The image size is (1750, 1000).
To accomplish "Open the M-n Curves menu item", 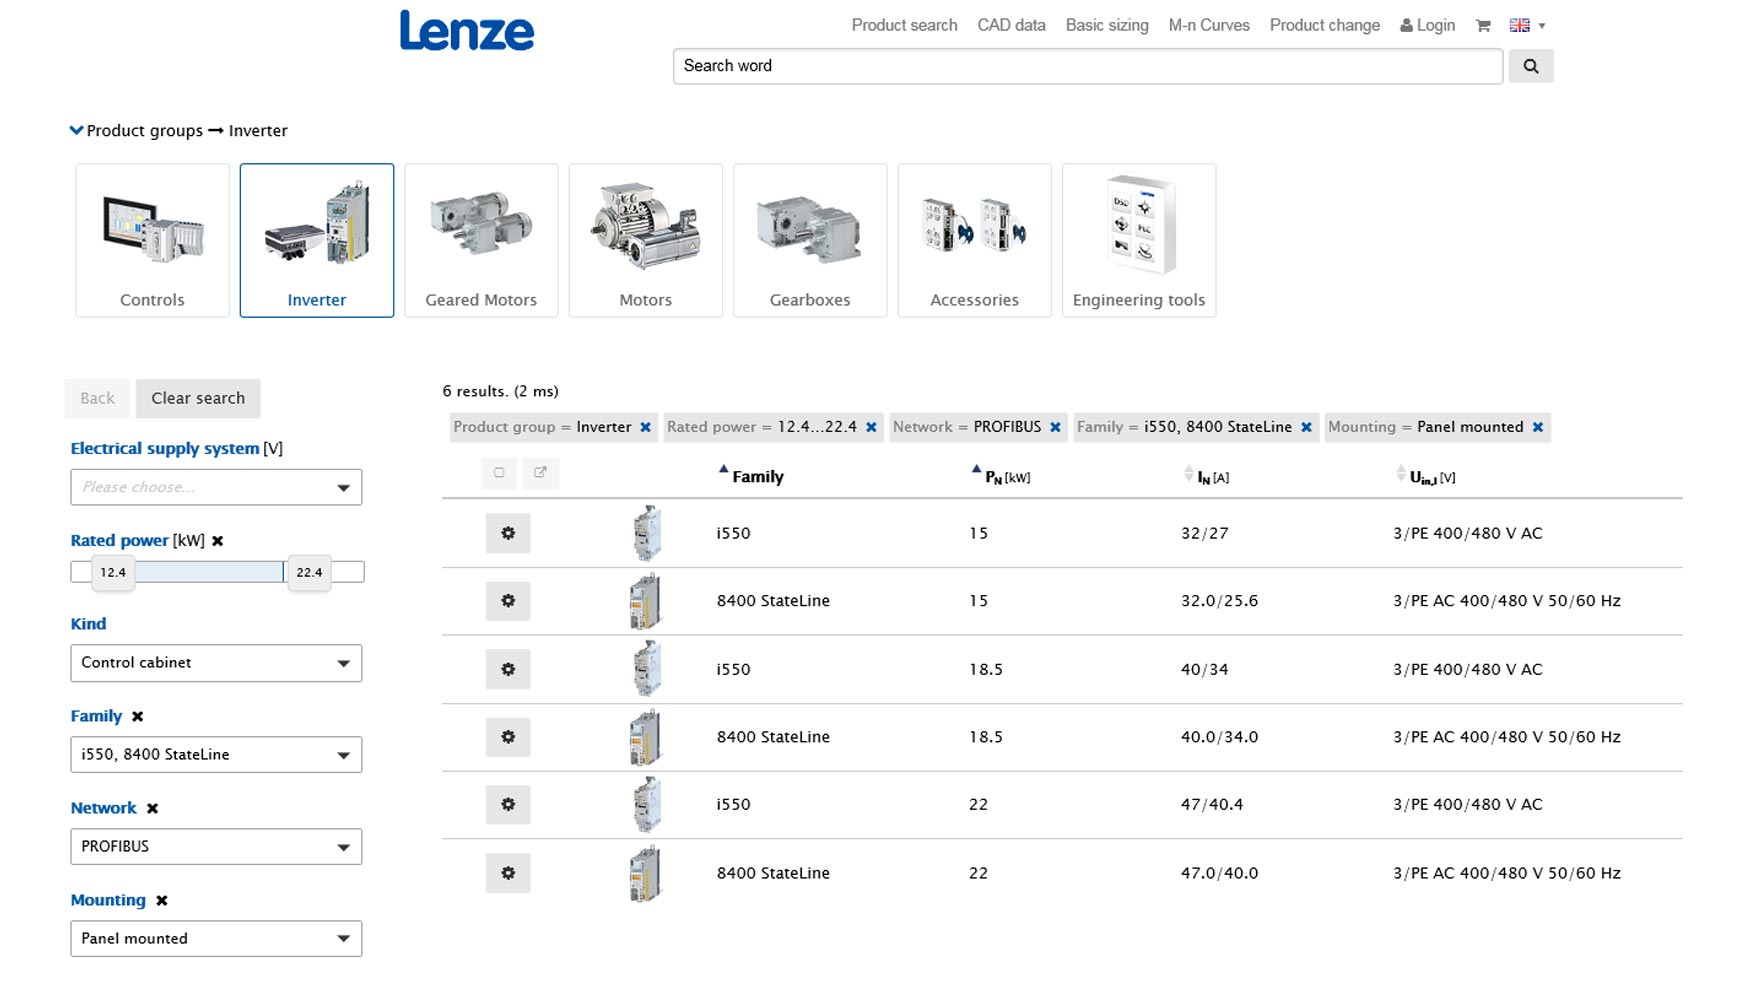I will pyautogui.click(x=1208, y=25).
